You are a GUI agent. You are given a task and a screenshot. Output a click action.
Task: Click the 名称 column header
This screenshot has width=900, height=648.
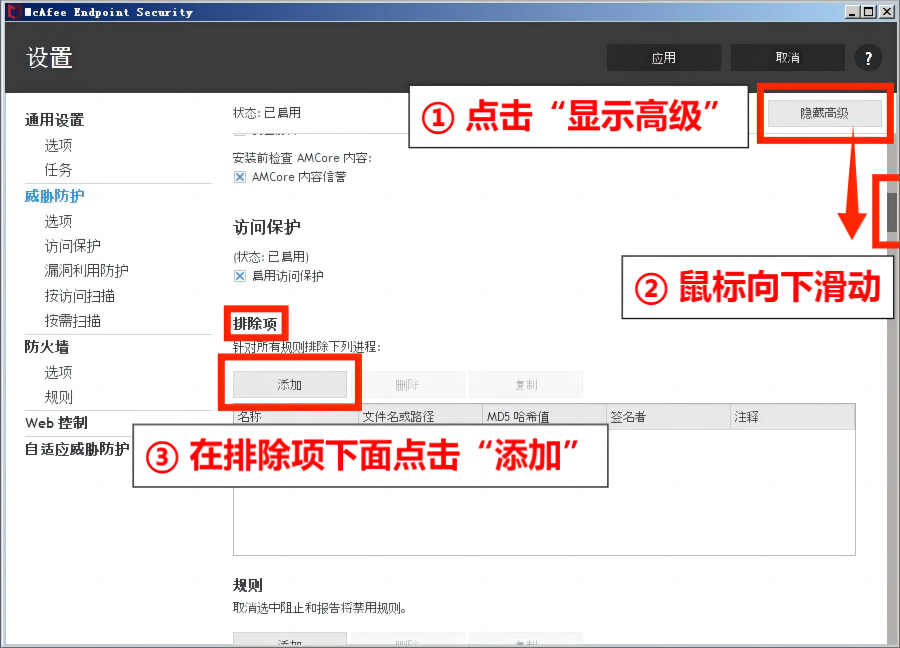tap(296, 417)
